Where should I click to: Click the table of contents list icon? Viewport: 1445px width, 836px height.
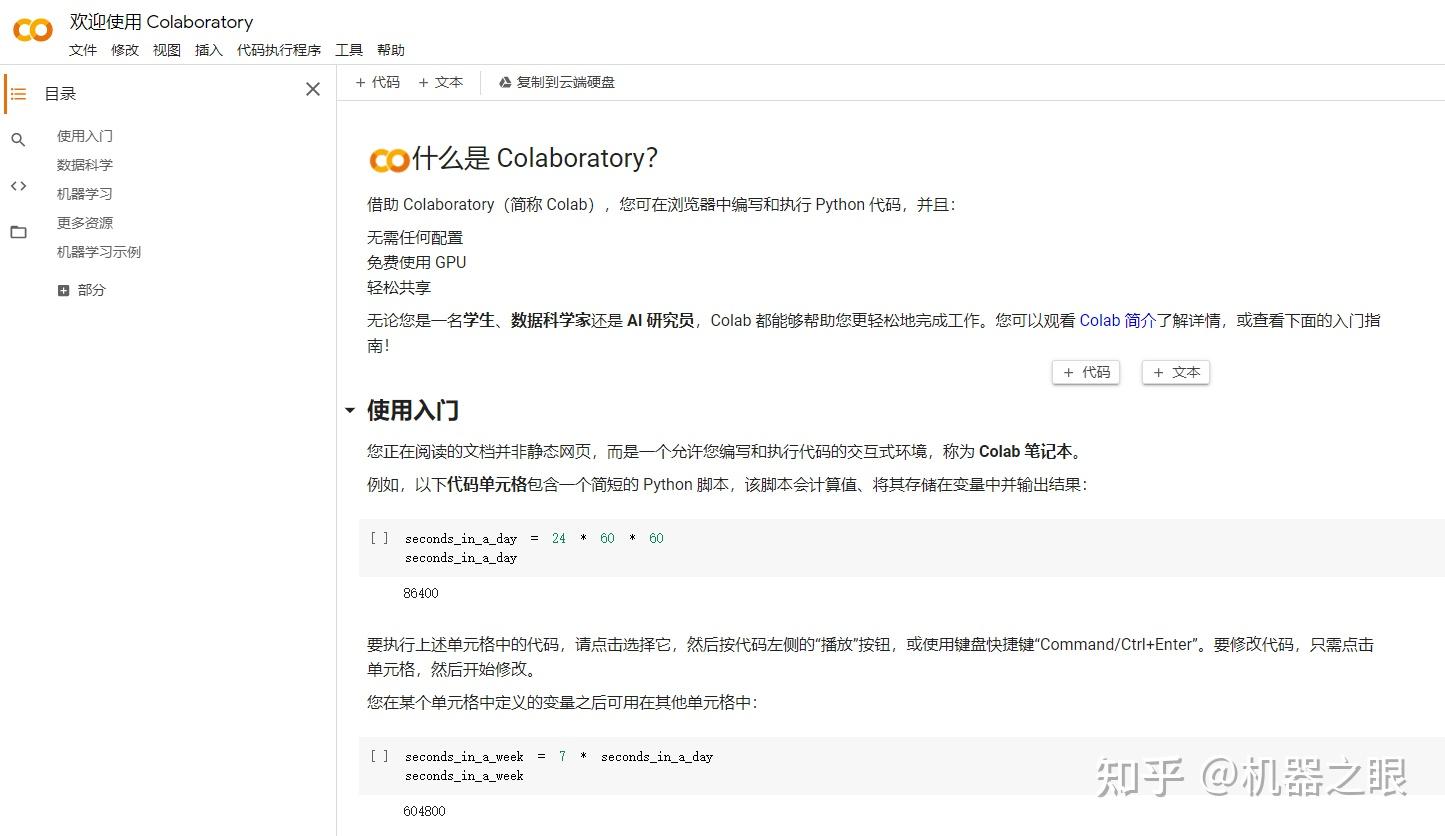tap(18, 93)
